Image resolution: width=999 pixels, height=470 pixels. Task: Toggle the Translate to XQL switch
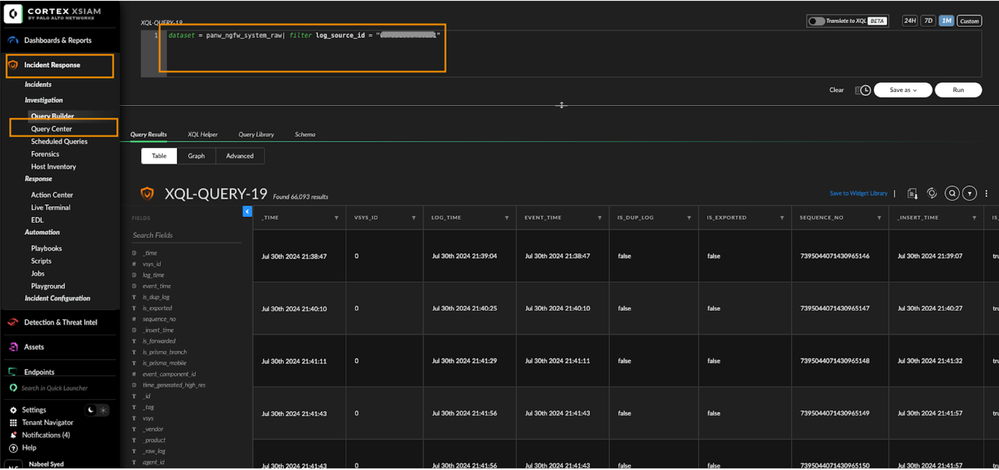[x=817, y=20]
